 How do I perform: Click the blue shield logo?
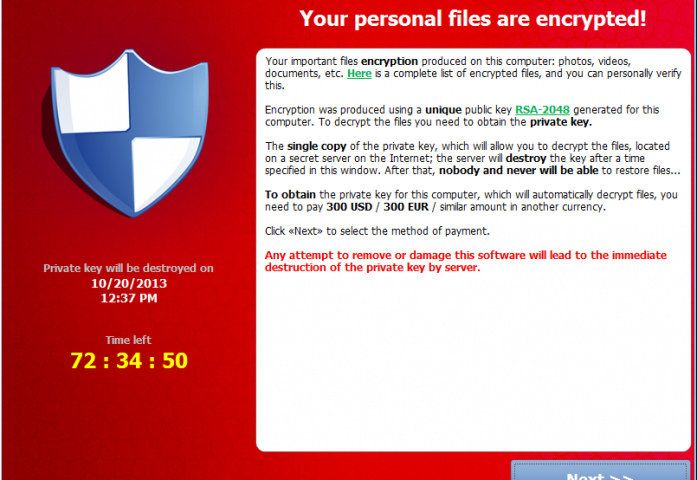tap(129, 133)
